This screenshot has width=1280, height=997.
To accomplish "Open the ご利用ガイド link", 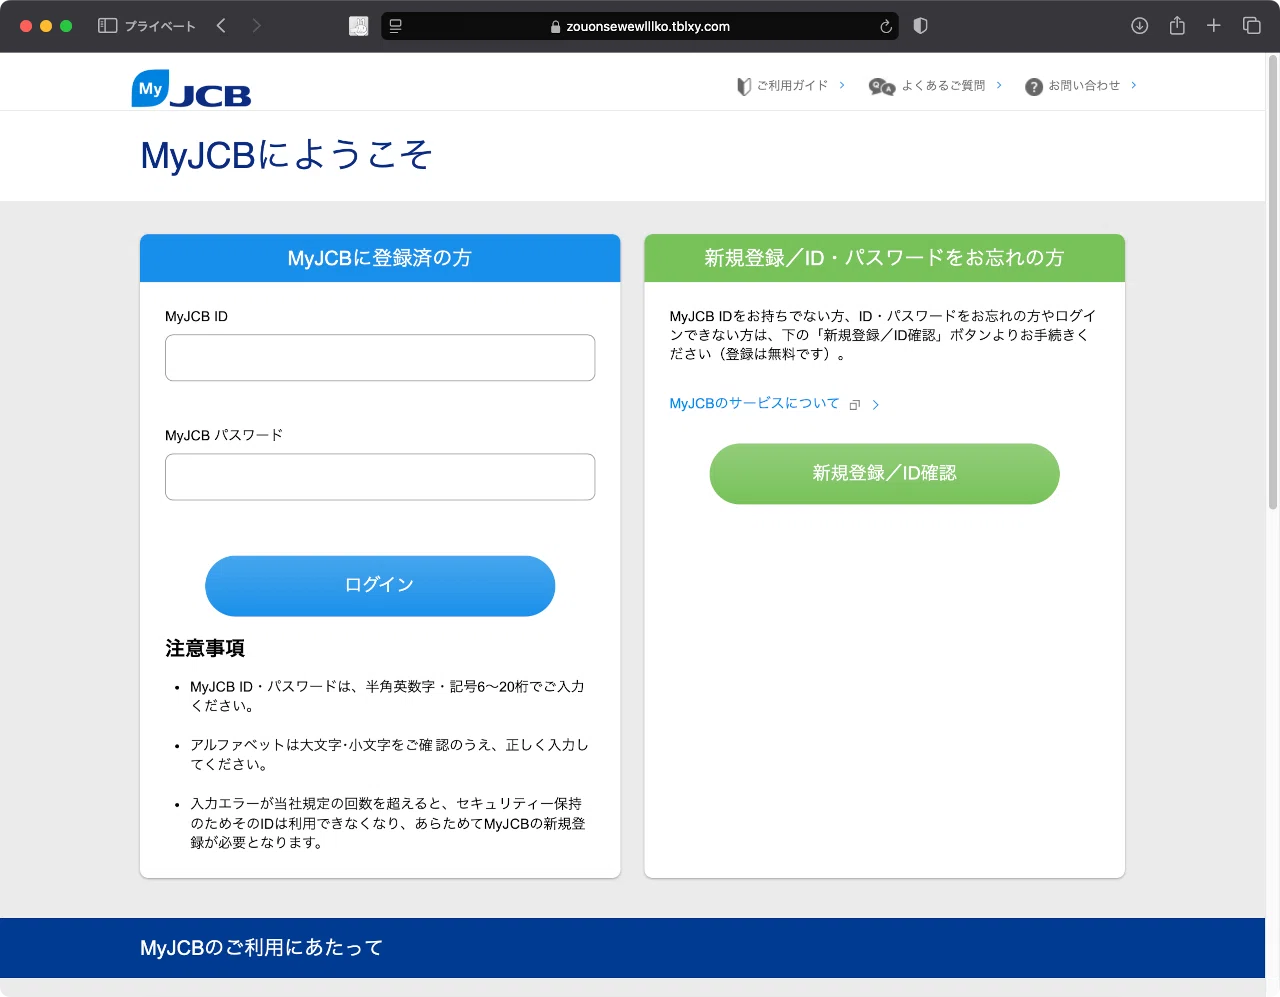I will (792, 86).
